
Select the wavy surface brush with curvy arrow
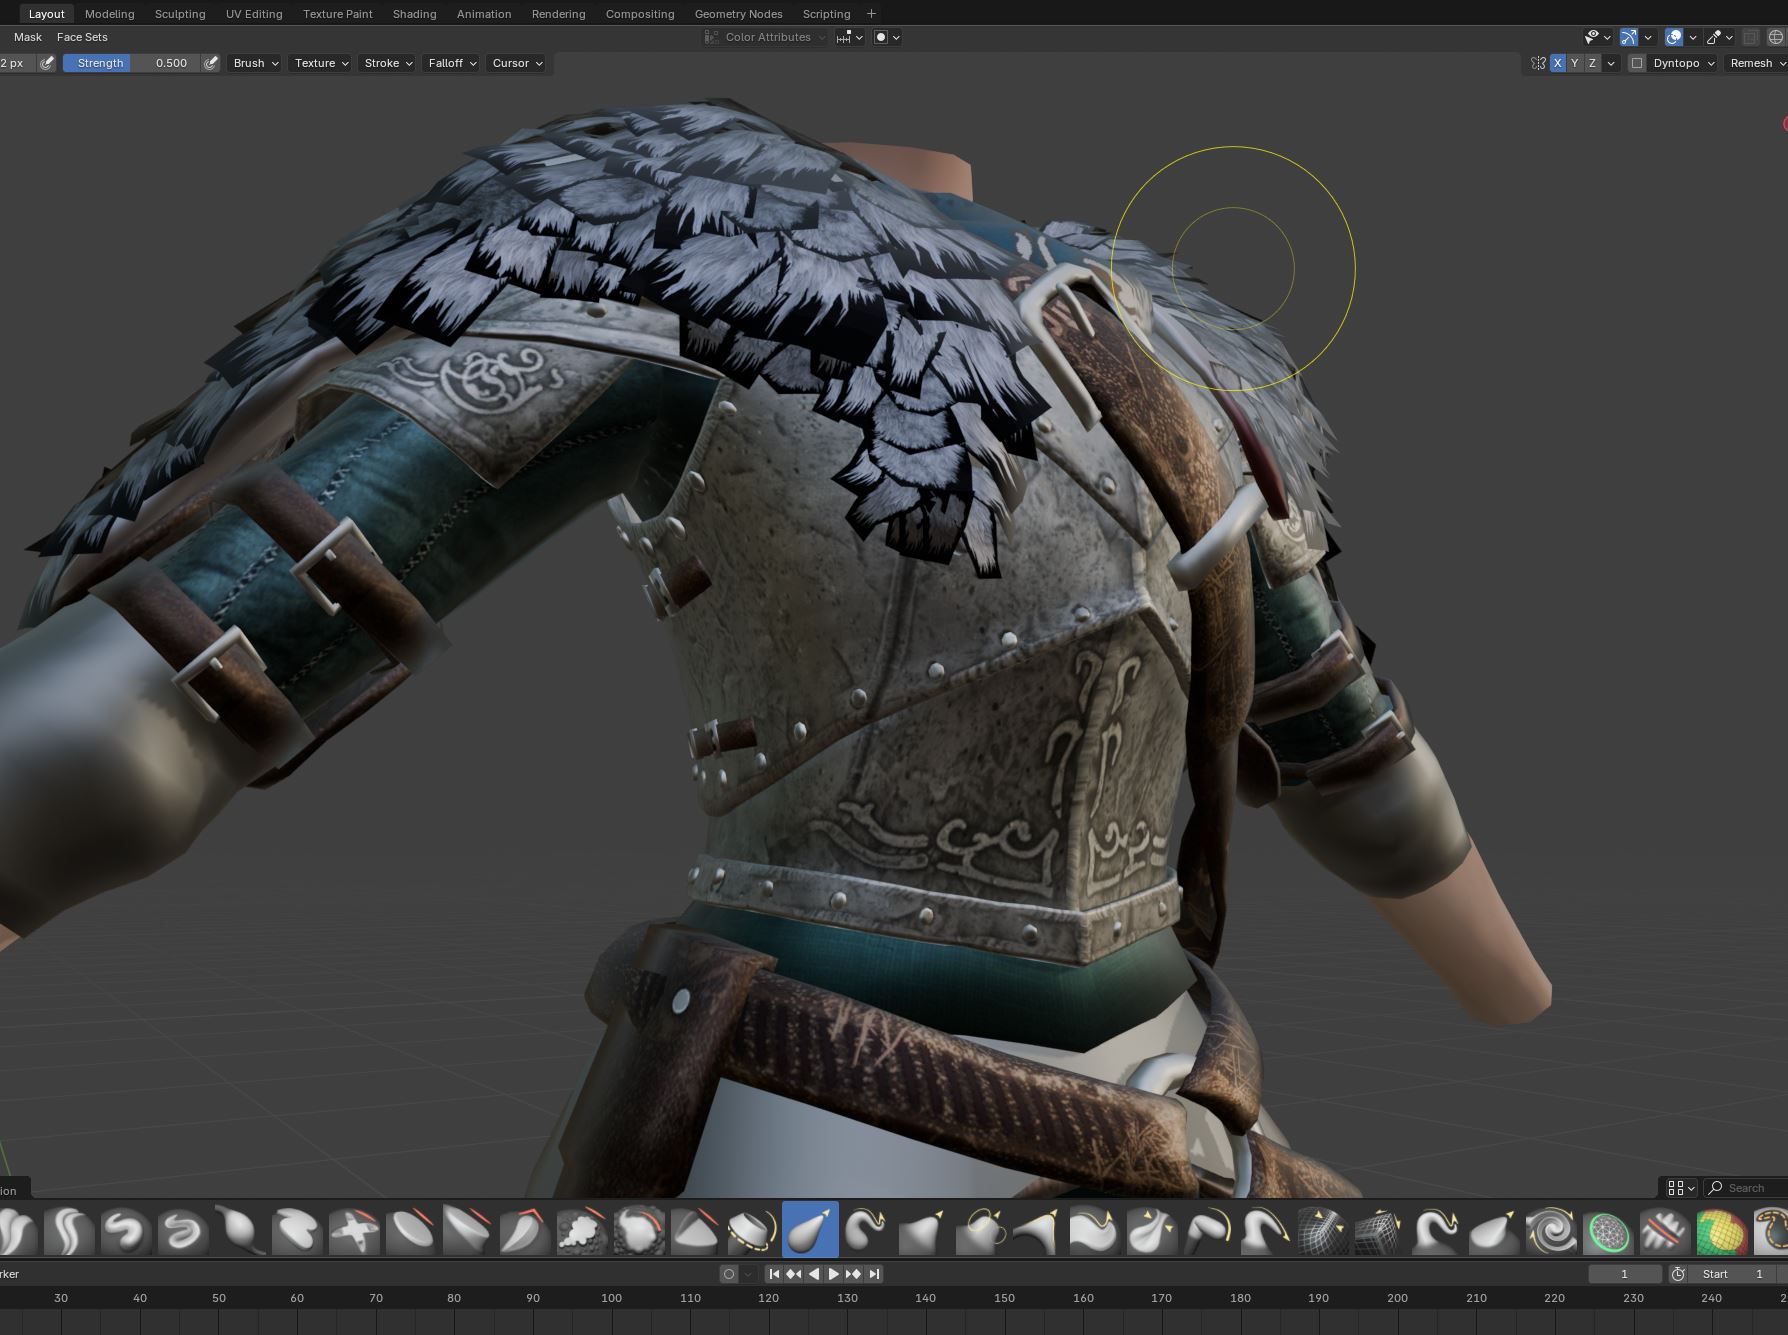1095,1230
